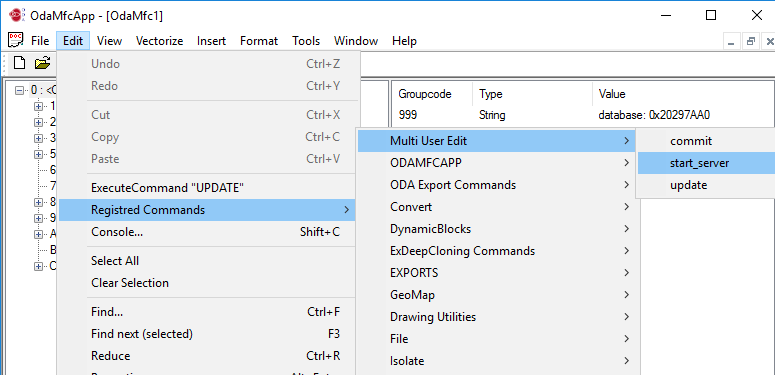
Task: Choose Reduce menu entry
Action: coord(207,356)
